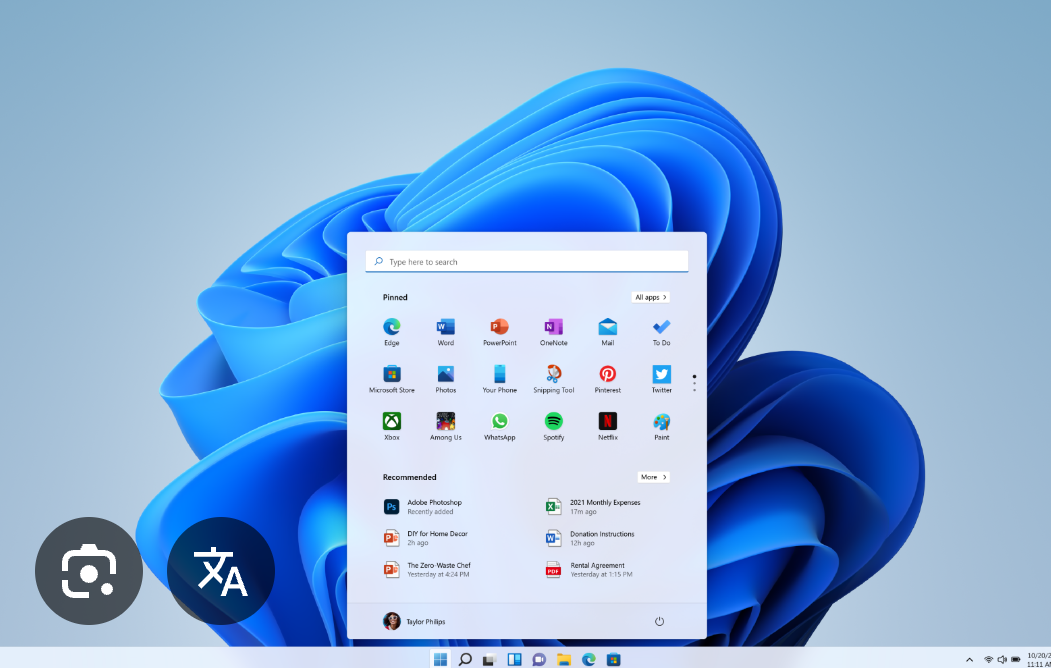Open Paint from pinned apps

tap(661, 425)
